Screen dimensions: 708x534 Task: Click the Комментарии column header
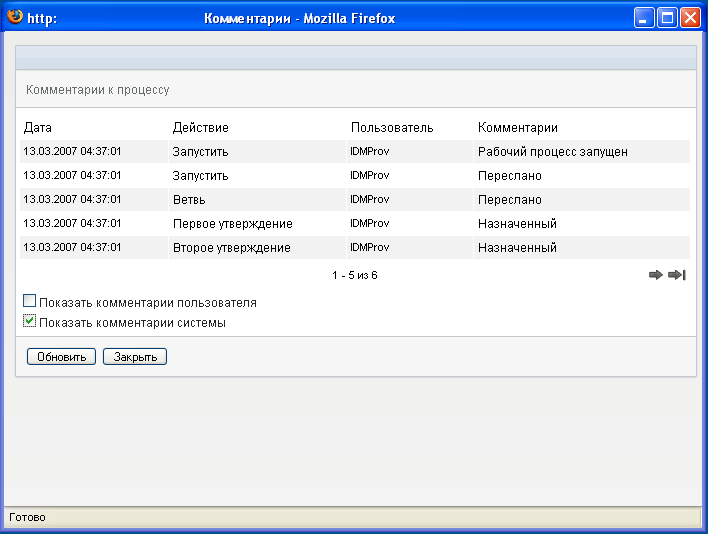pyautogui.click(x=517, y=128)
